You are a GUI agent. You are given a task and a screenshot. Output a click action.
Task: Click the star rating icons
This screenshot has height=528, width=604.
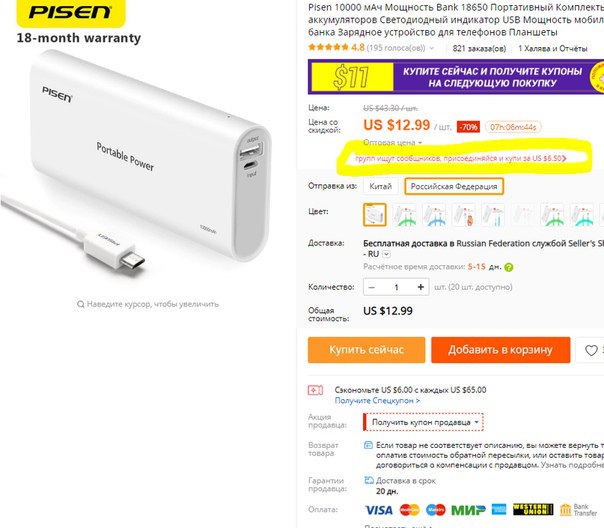pos(328,47)
